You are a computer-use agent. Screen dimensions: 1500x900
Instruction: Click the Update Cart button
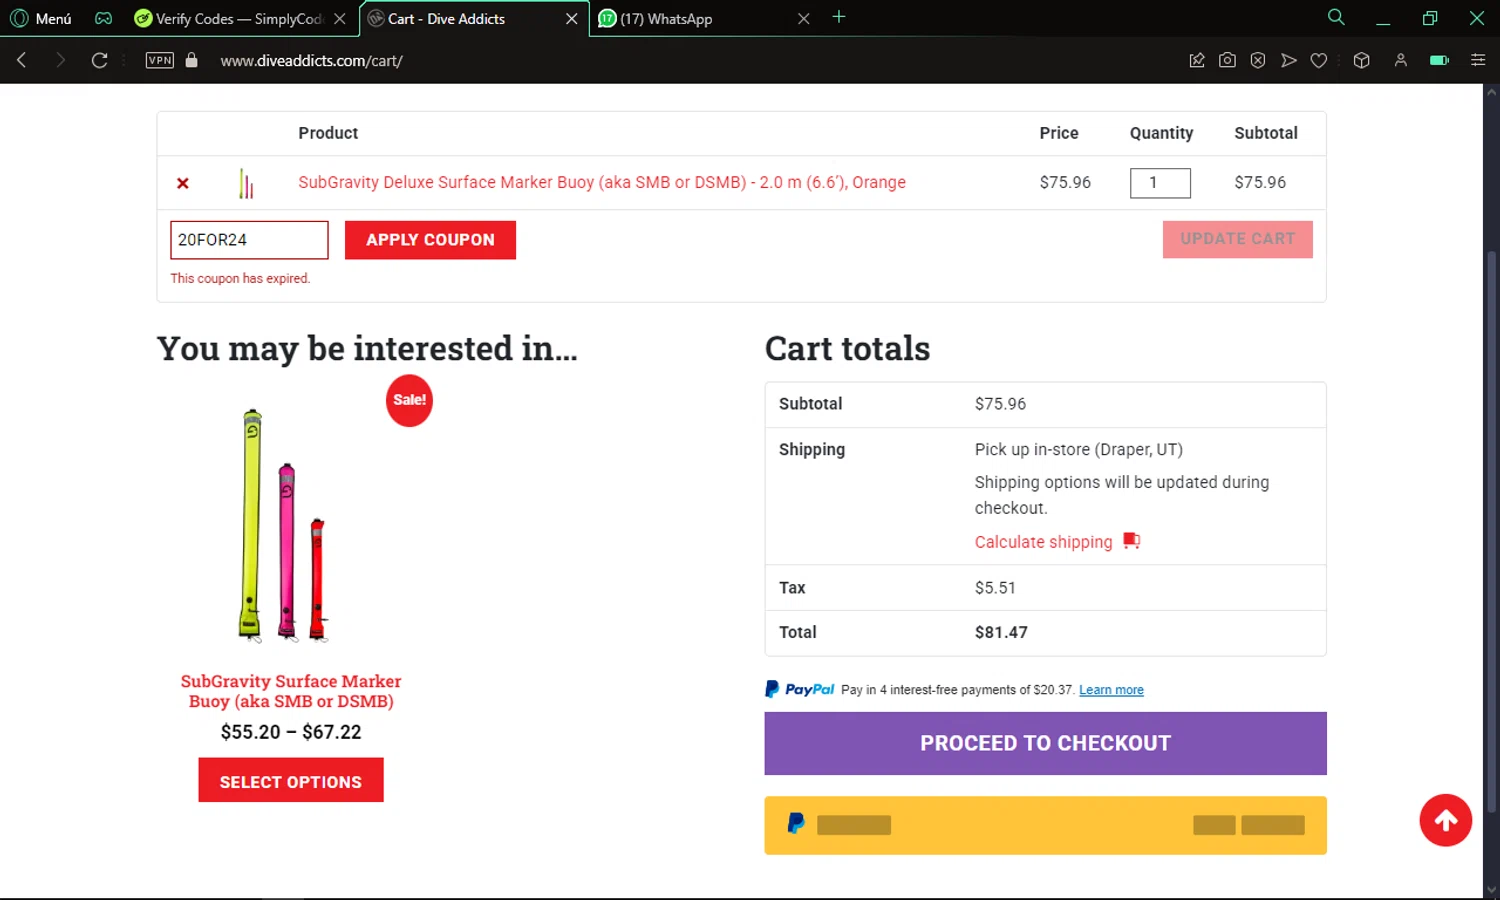(x=1238, y=239)
